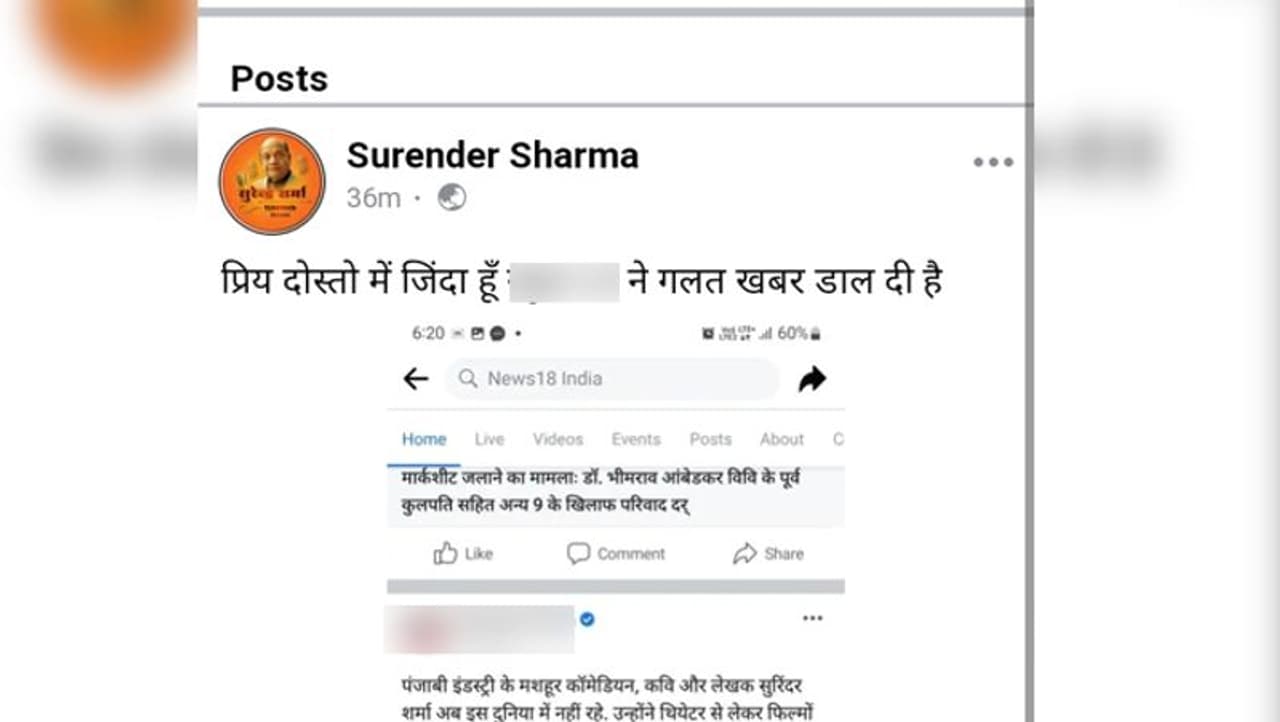This screenshot has width=1280, height=722.
Task: Click the thumbs-up Like icon
Action: pyautogui.click(x=446, y=553)
